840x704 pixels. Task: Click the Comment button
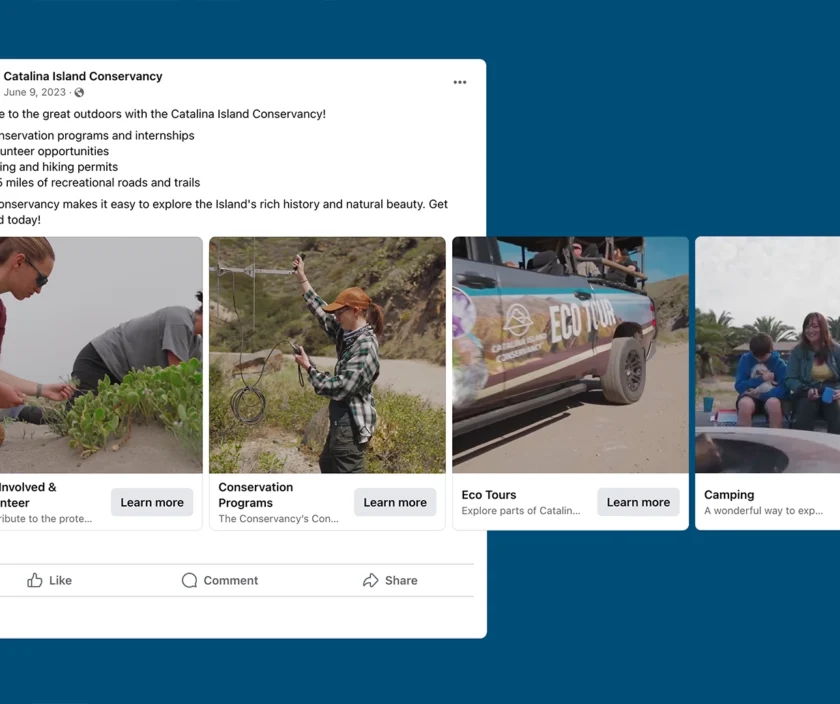(220, 580)
